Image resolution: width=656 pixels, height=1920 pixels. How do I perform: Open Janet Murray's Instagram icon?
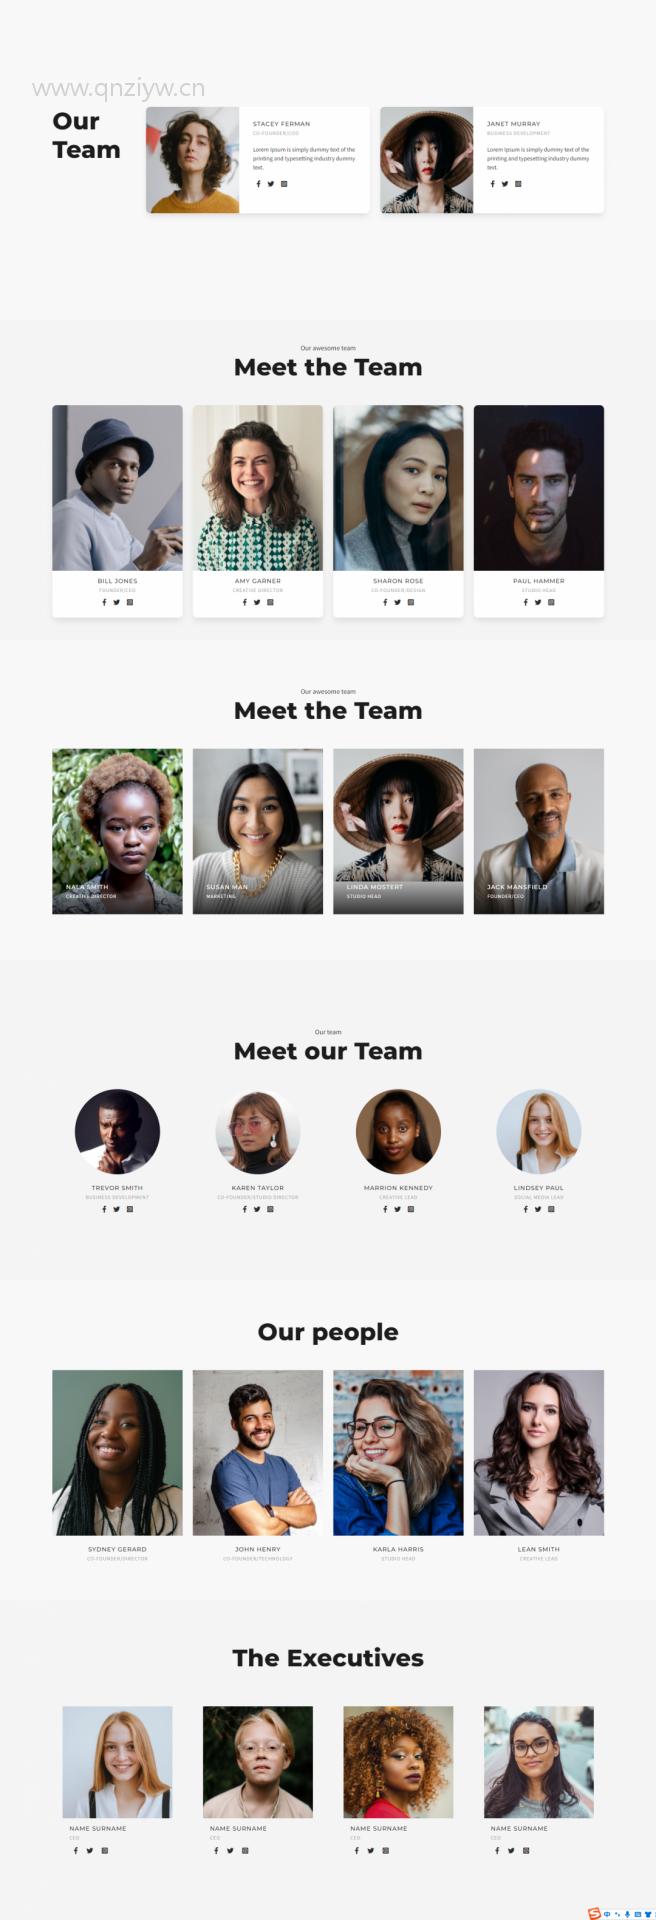coord(518,184)
